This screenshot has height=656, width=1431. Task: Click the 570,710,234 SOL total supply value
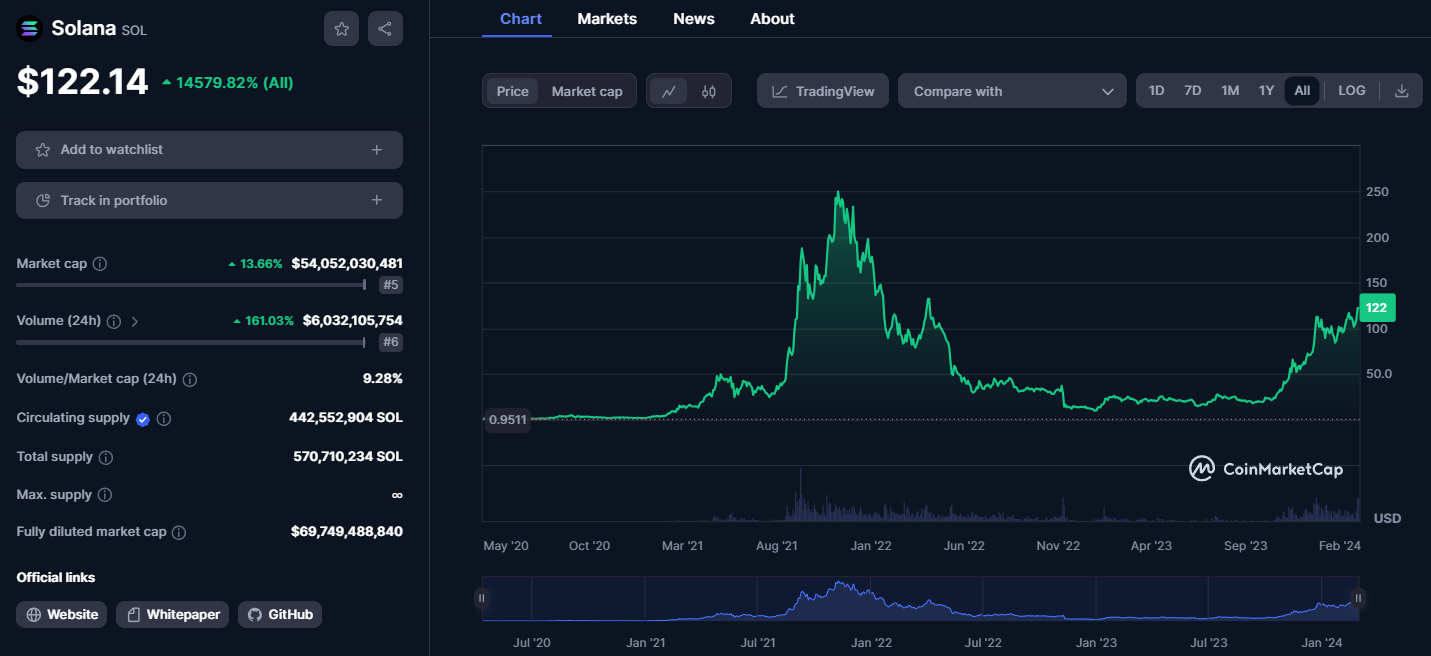coord(348,456)
